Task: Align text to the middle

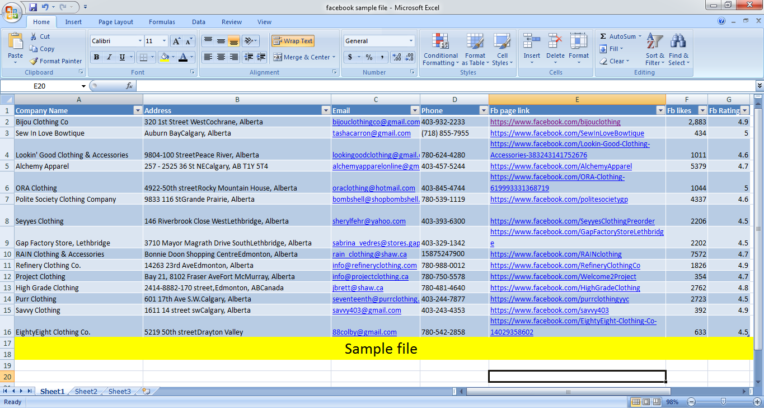Action: coord(221,41)
